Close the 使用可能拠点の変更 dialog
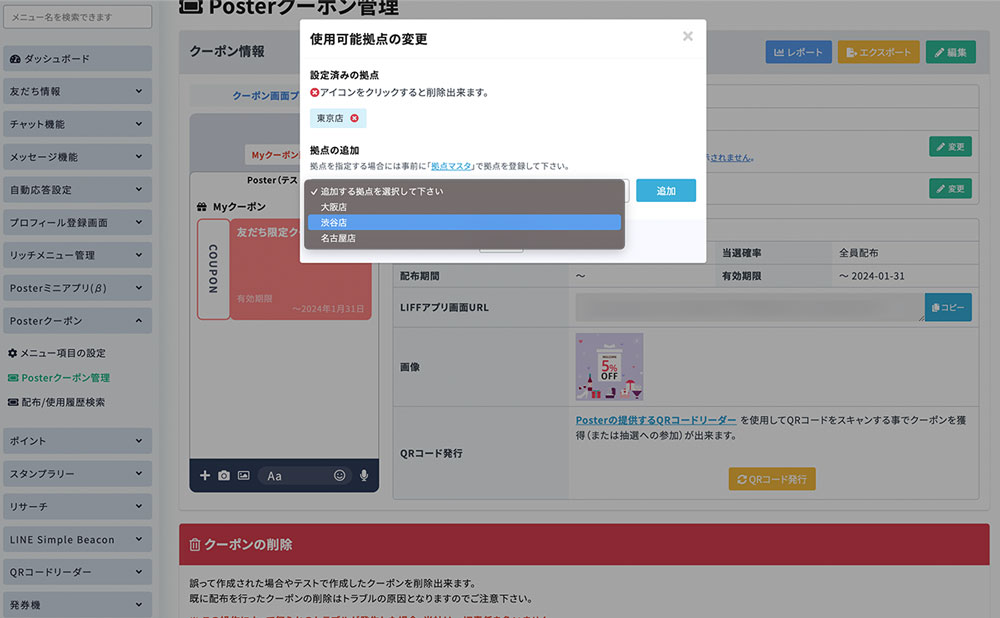This screenshot has width=1000, height=618. click(688, 36)
